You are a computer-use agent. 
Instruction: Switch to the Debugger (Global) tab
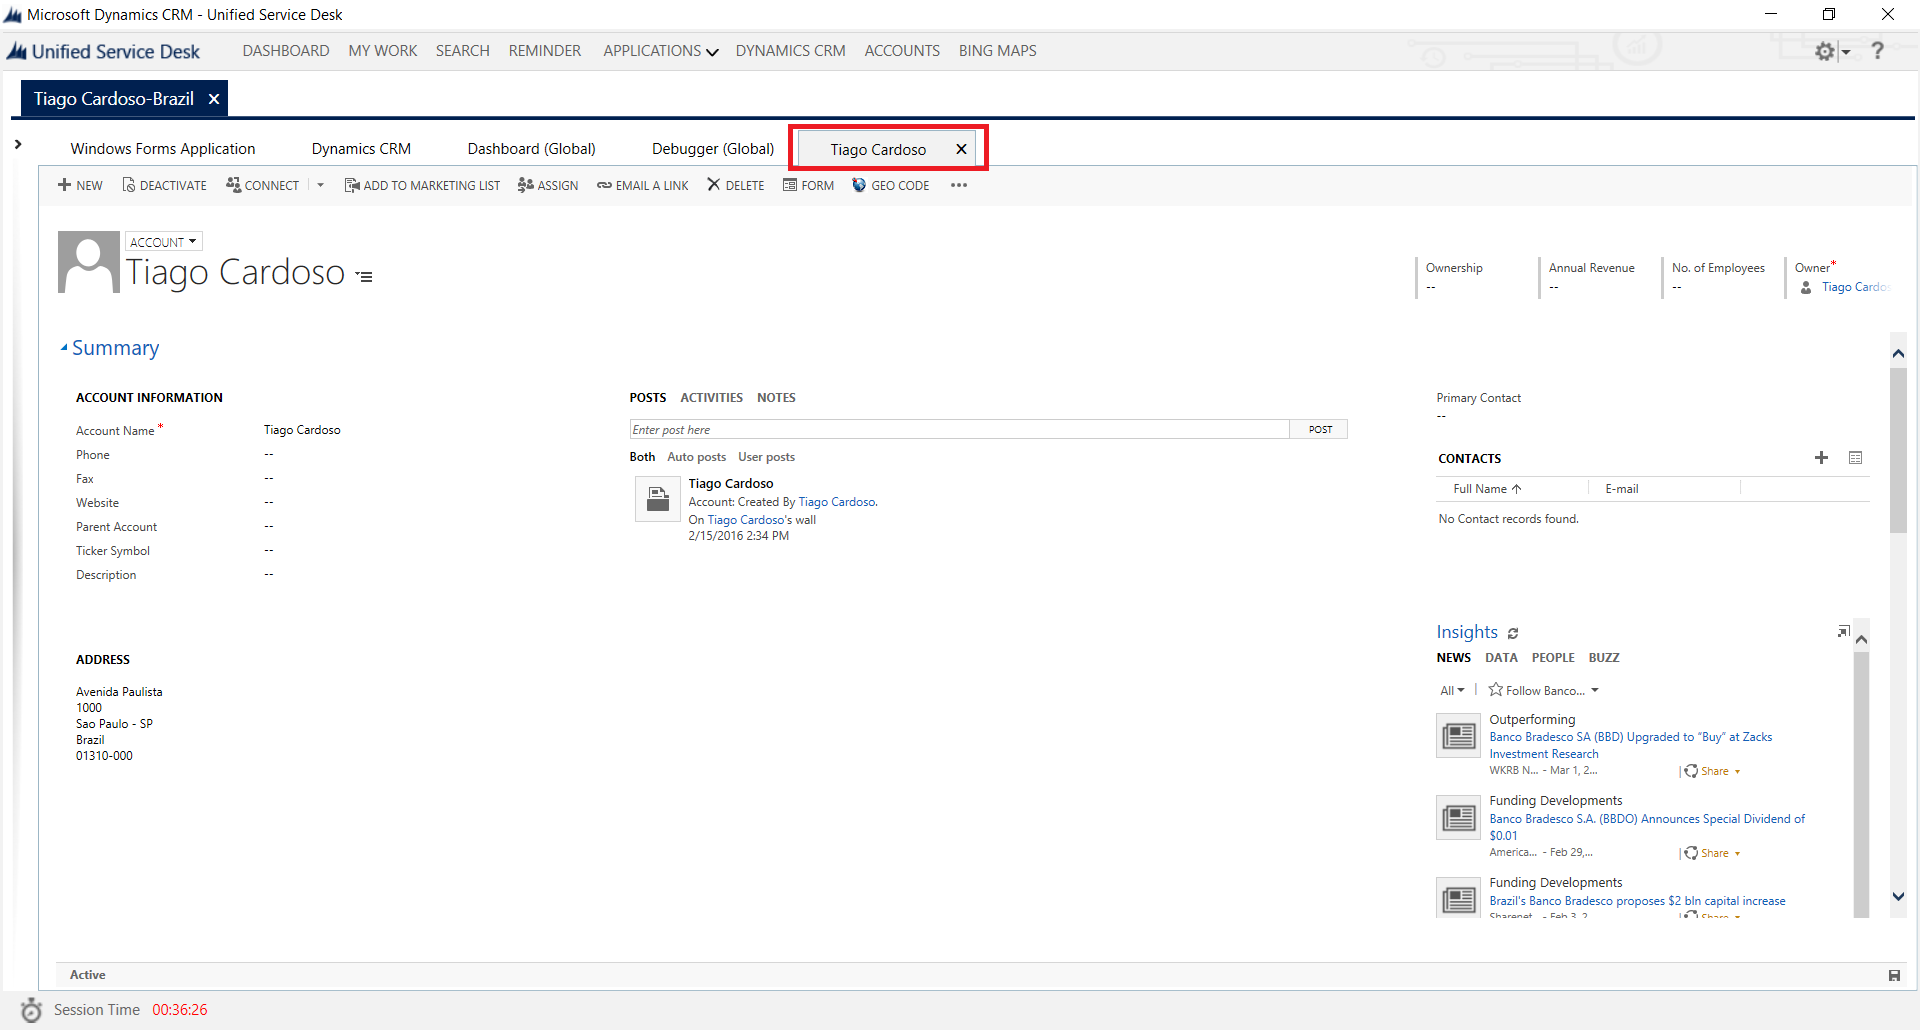[x=712, y=149]
